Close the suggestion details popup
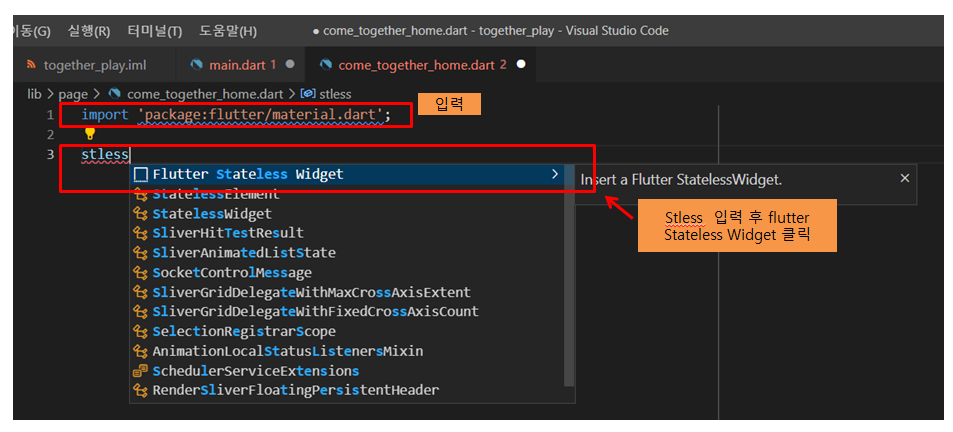This screenshot has width=953, height=432. [904, 178]
